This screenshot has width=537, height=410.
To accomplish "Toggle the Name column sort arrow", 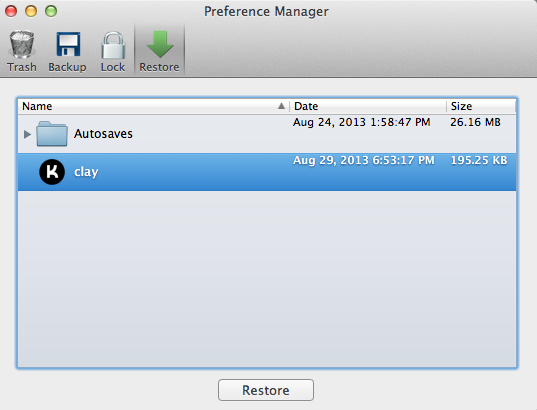I will click(x=281, y=106).
